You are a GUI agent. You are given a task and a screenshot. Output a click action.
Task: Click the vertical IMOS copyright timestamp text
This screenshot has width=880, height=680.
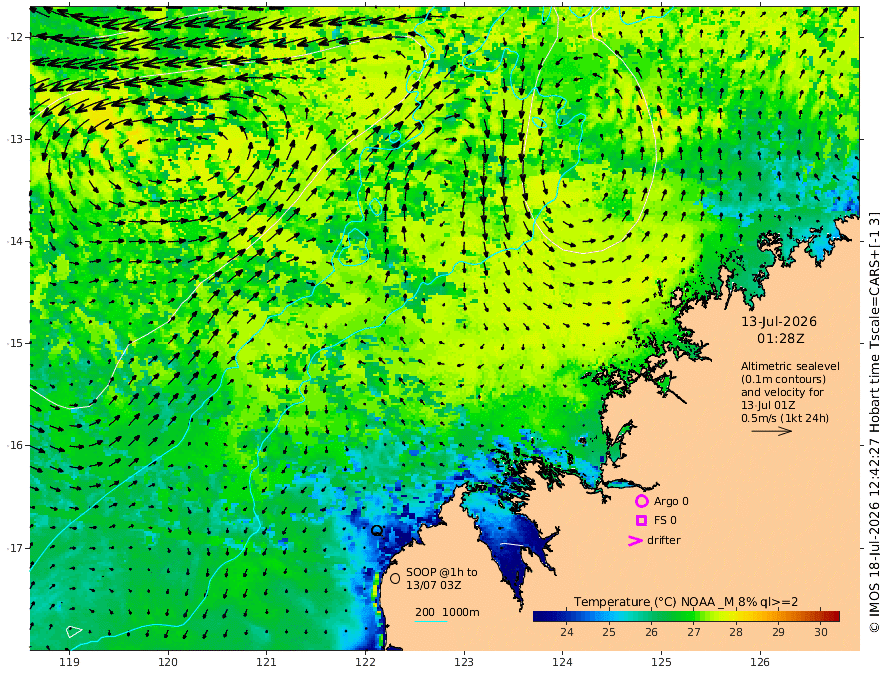pos(874,421)
